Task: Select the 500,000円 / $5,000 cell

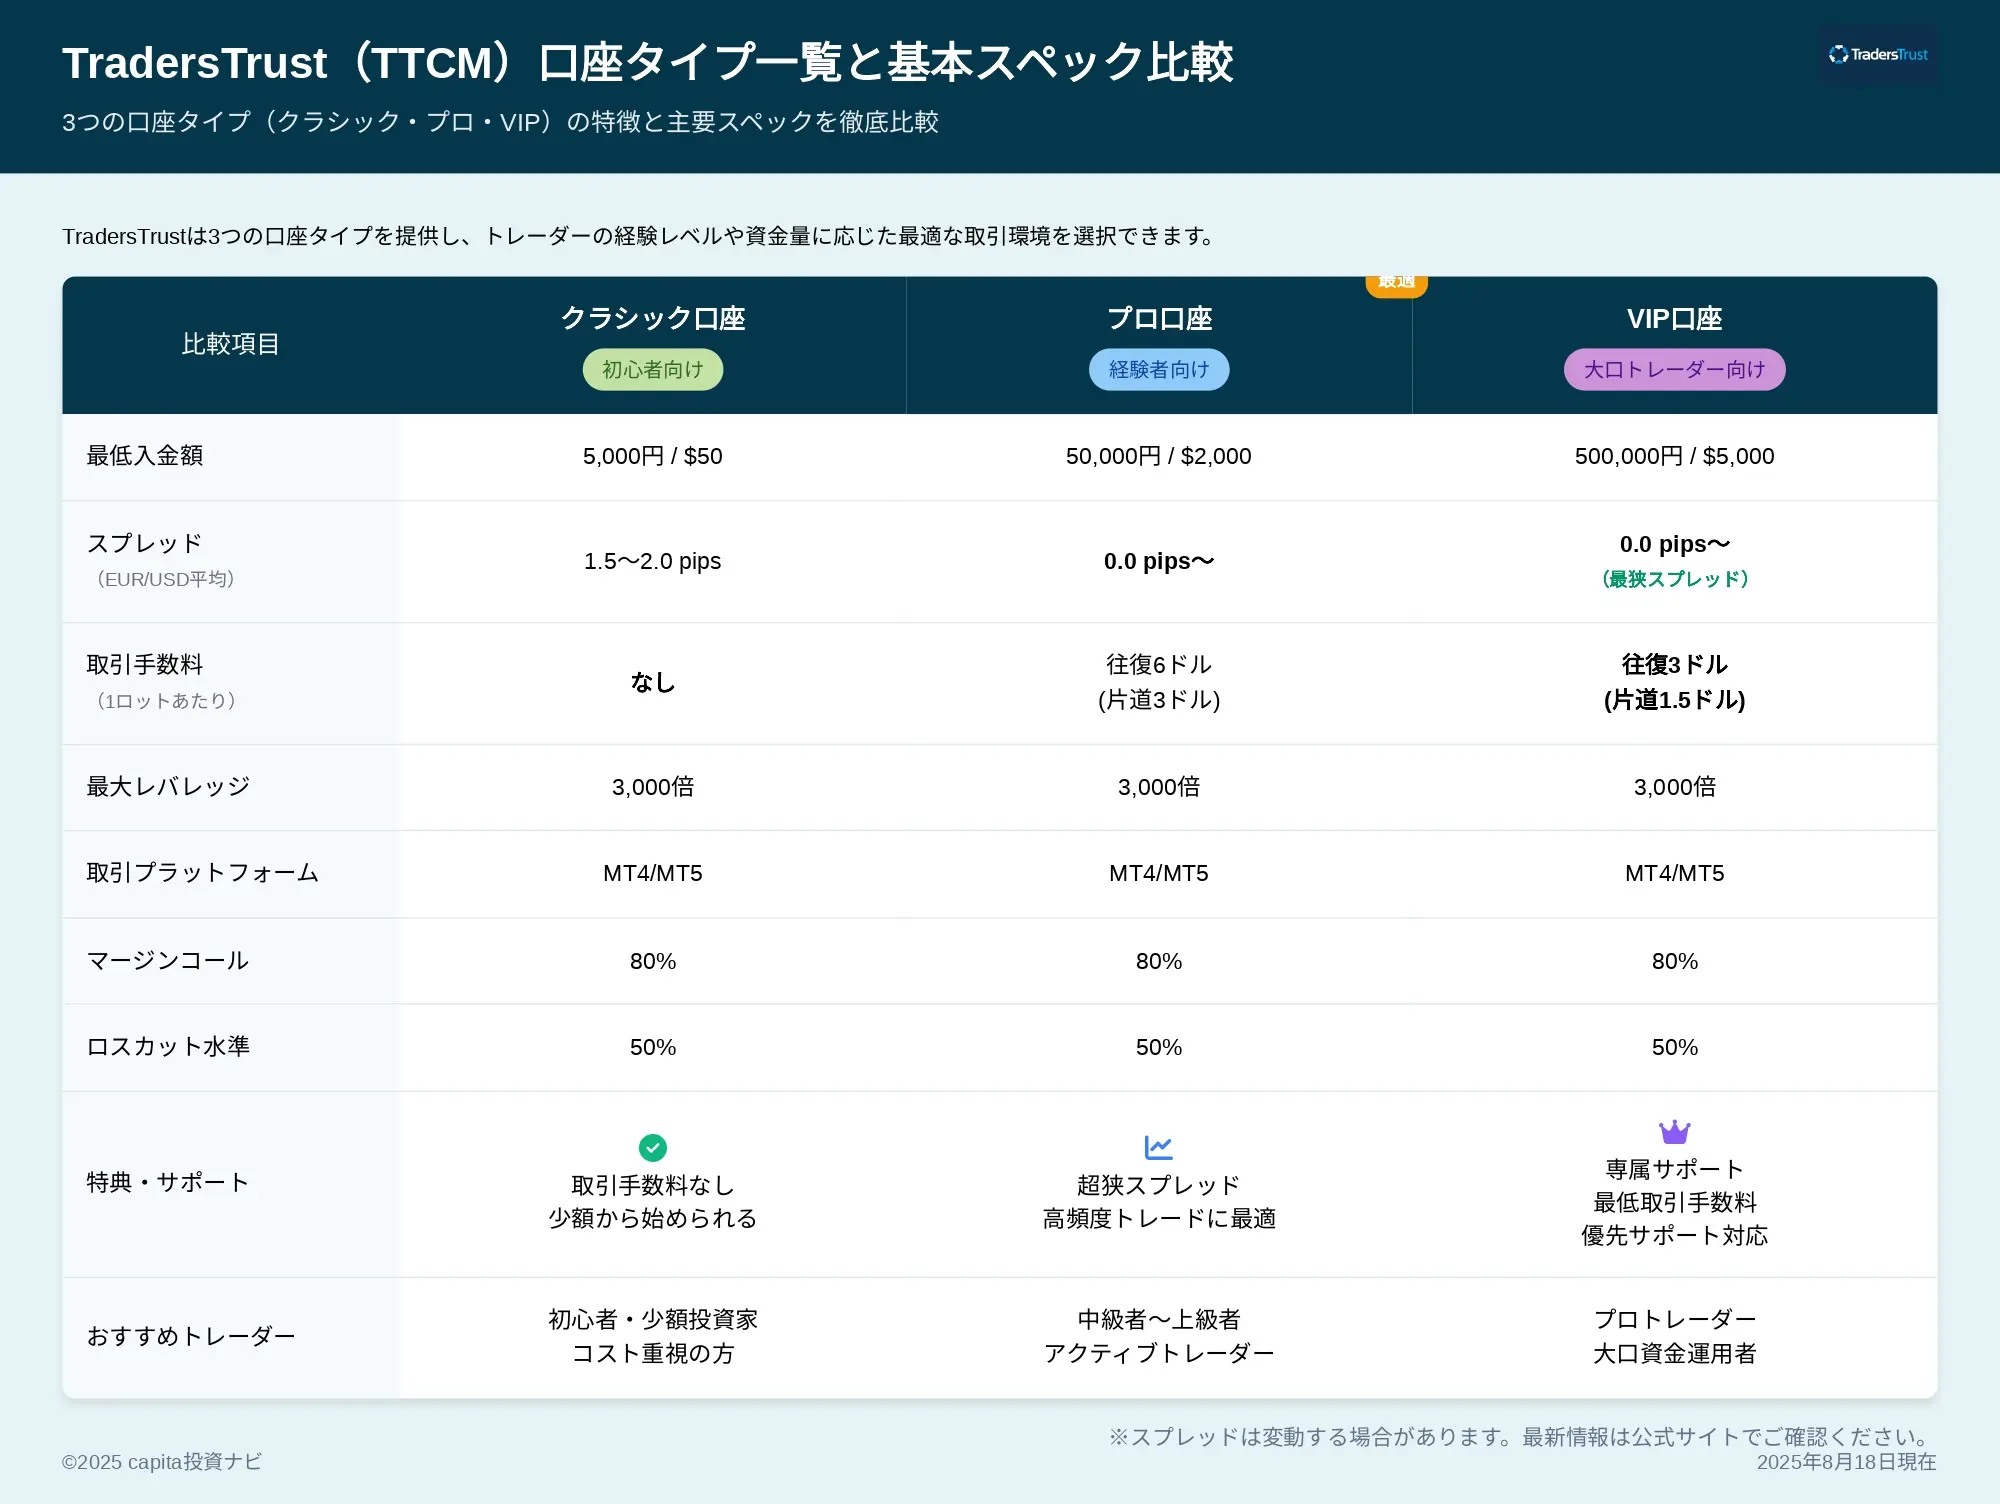Action: tap(1674, 456)
